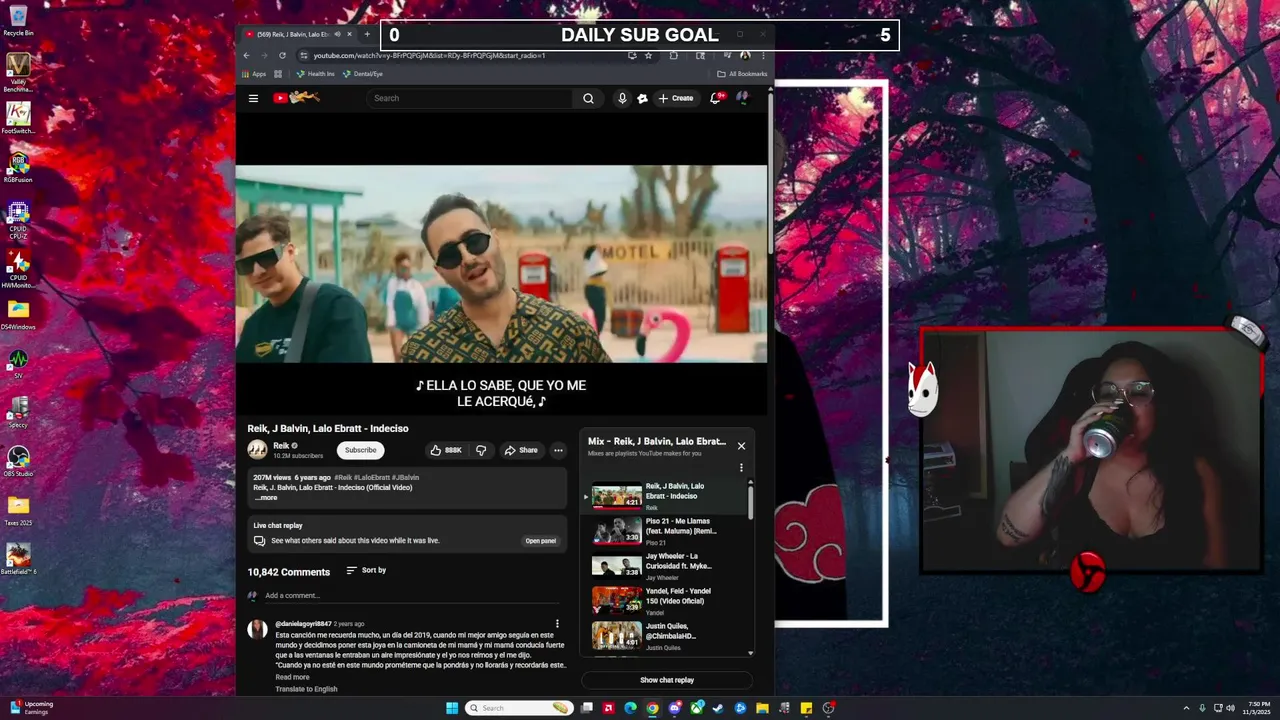Click the Subscribe button for Reik
1280x720 pixels.
361,450
